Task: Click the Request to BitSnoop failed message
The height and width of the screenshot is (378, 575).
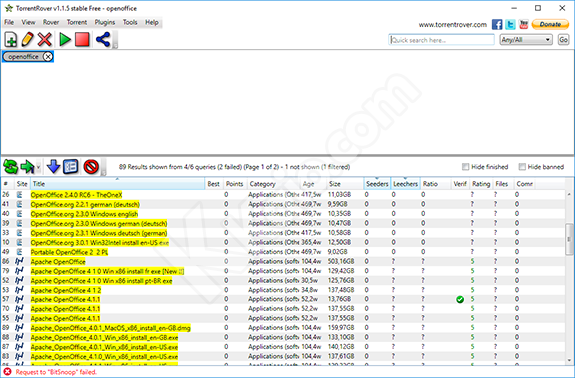Action: (x=56, y=372)
